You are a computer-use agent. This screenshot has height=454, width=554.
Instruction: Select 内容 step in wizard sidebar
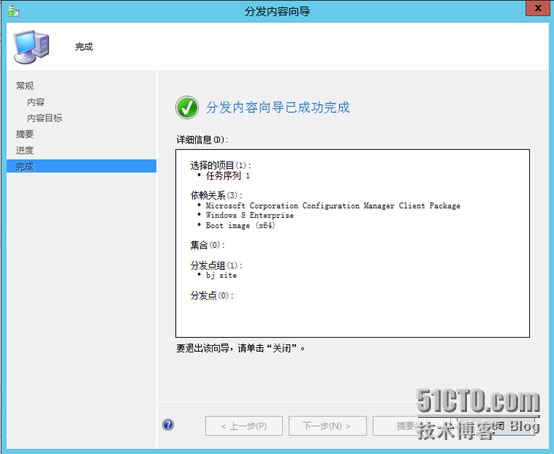coord(36,102)
